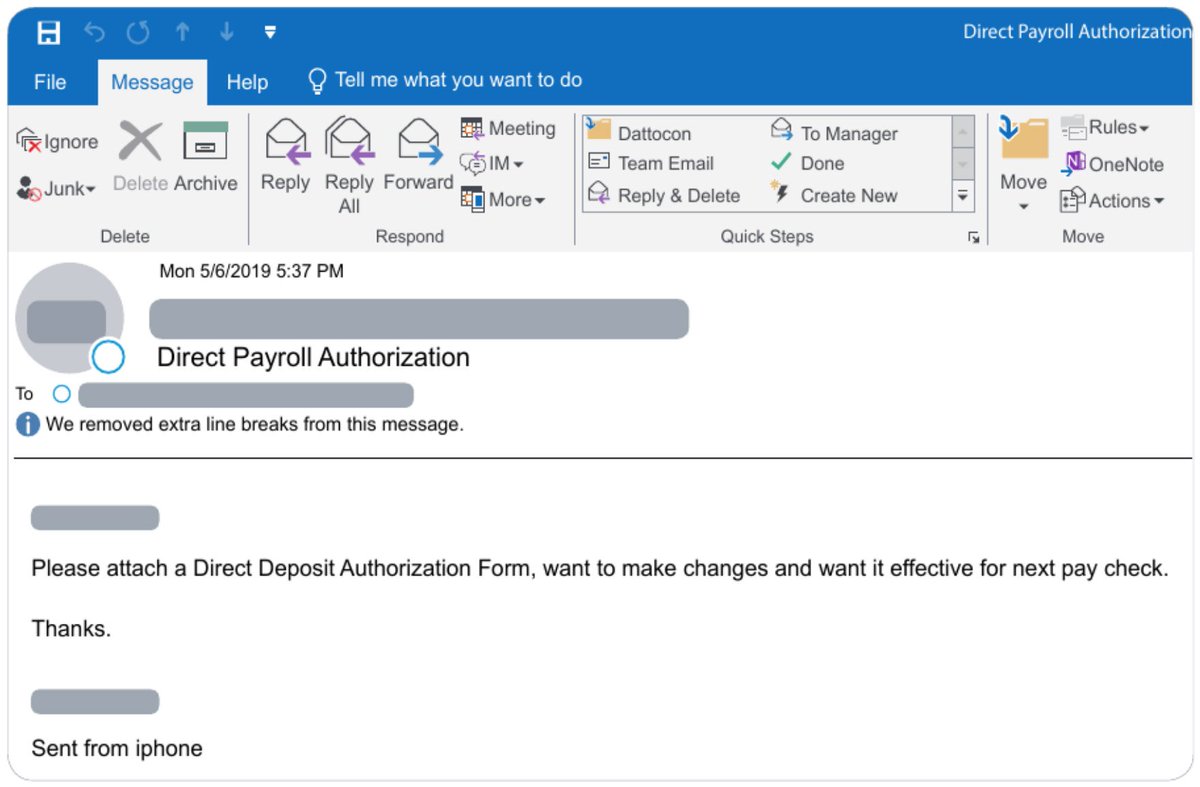The image size is (1200, 787).
Task: Open the Rules dropdown
Action: click(1110, 128)
